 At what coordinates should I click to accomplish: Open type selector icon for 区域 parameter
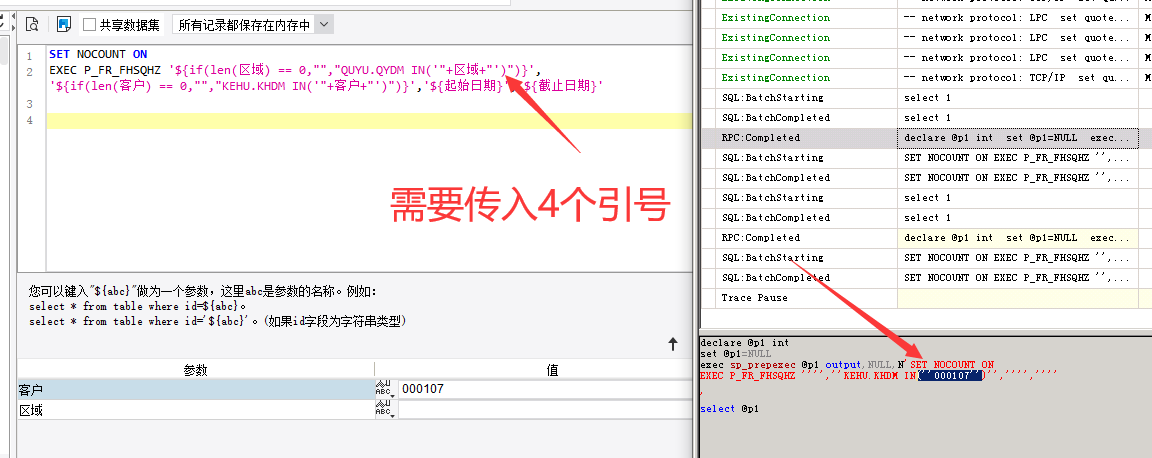pos(384,409)
